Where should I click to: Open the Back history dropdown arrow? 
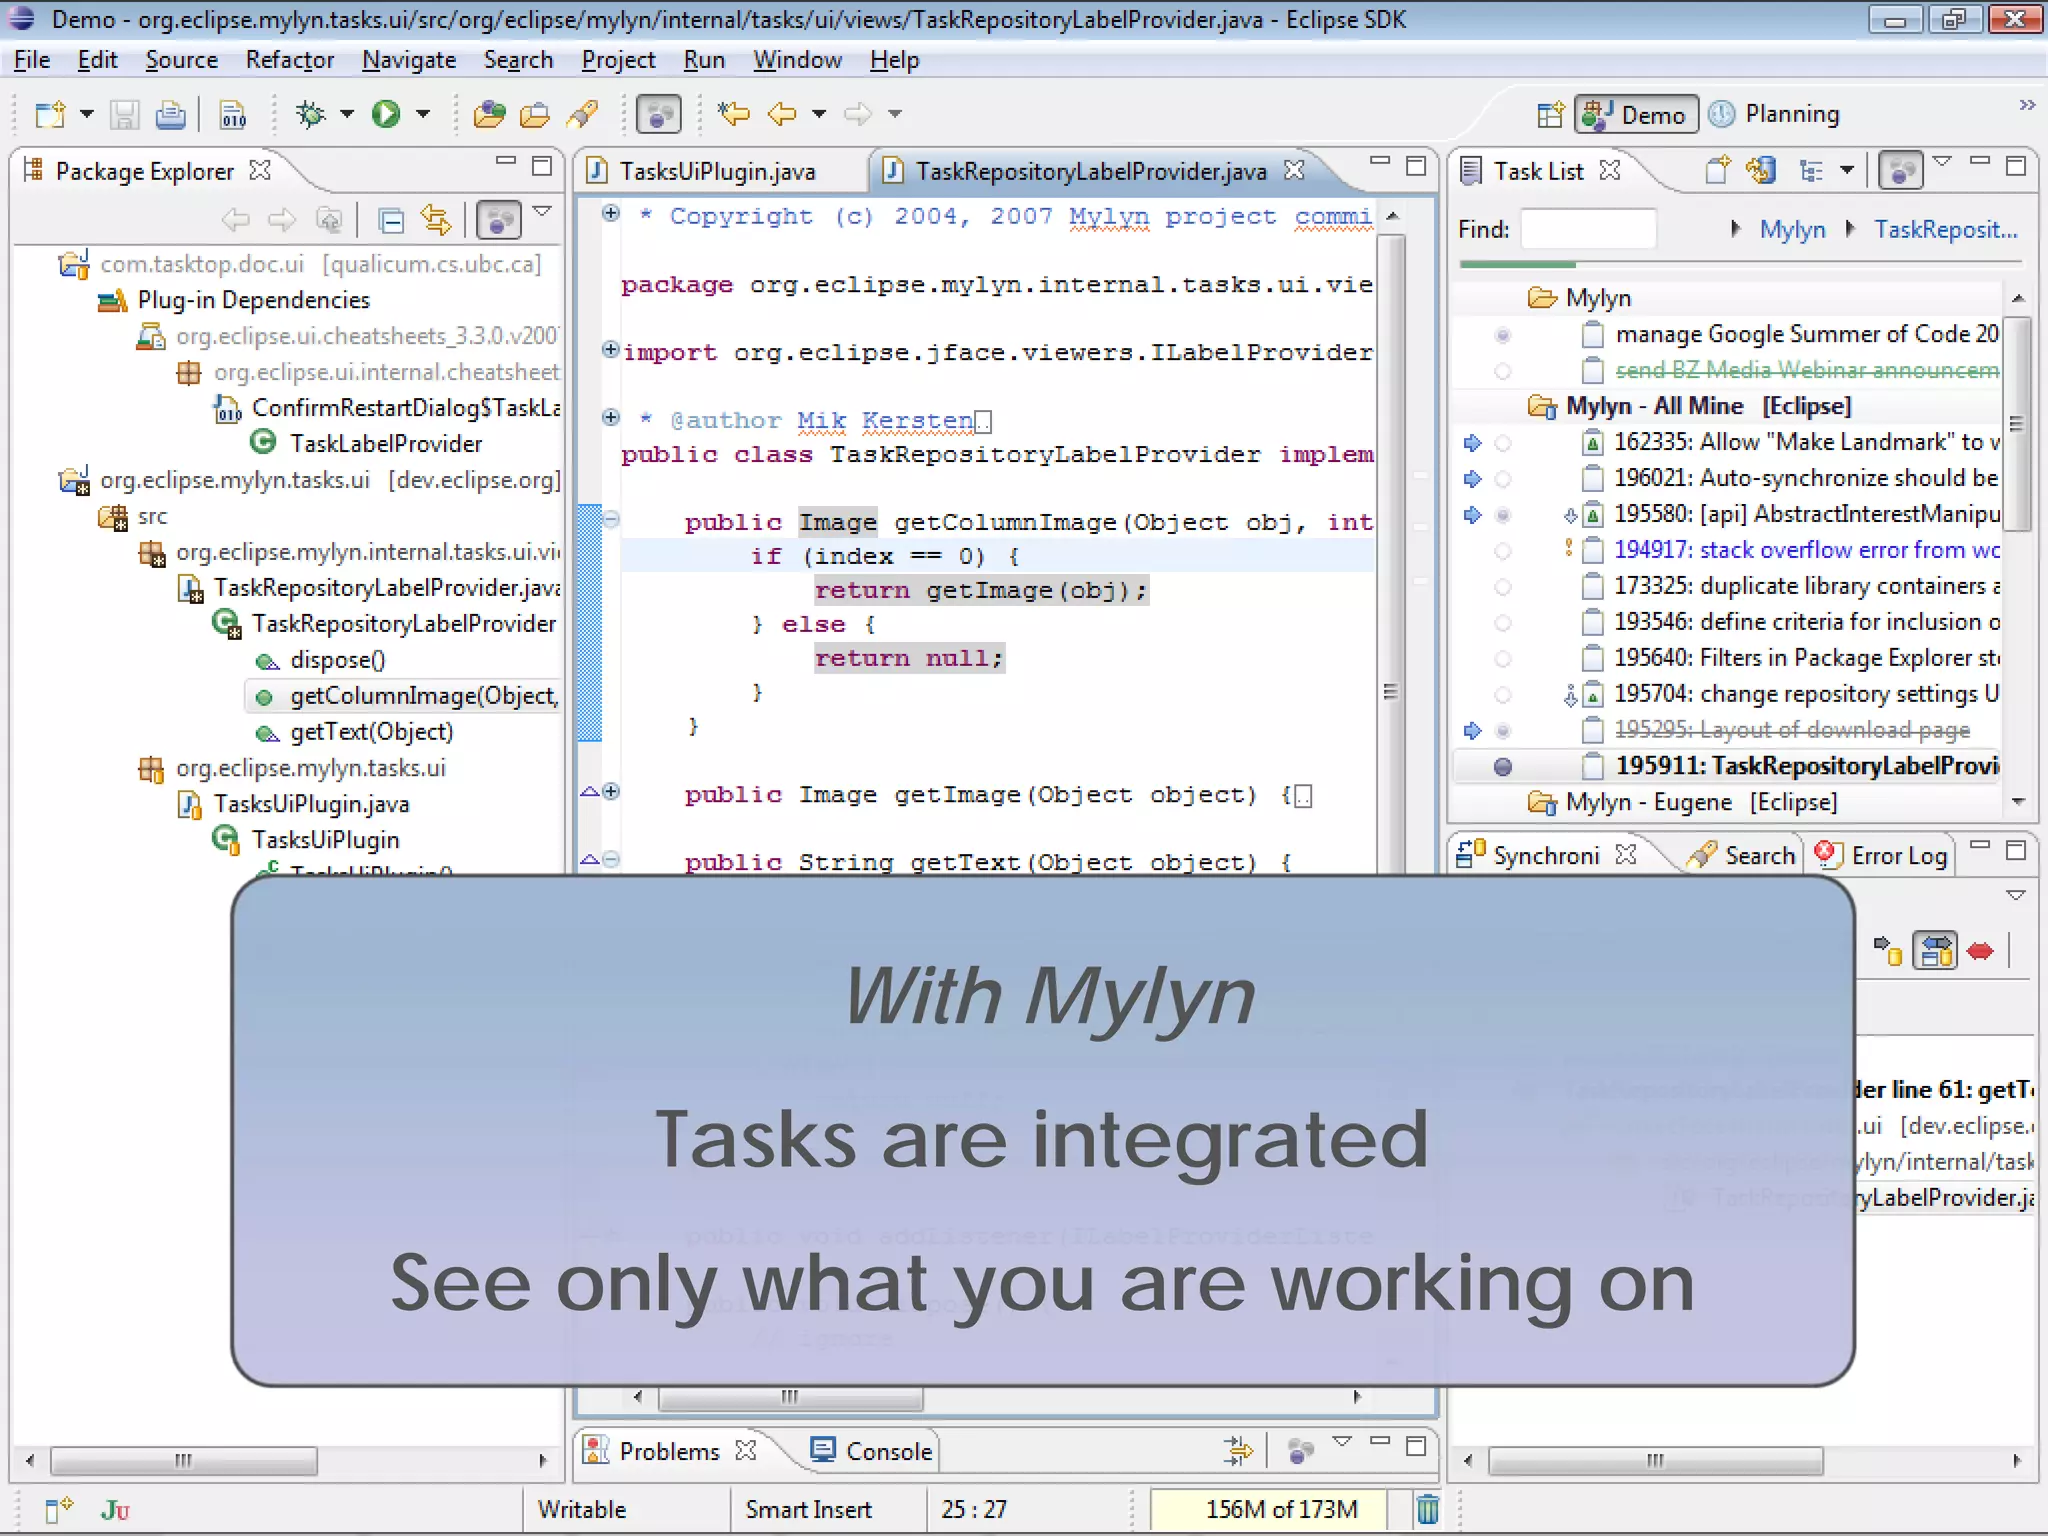(819, 114)
